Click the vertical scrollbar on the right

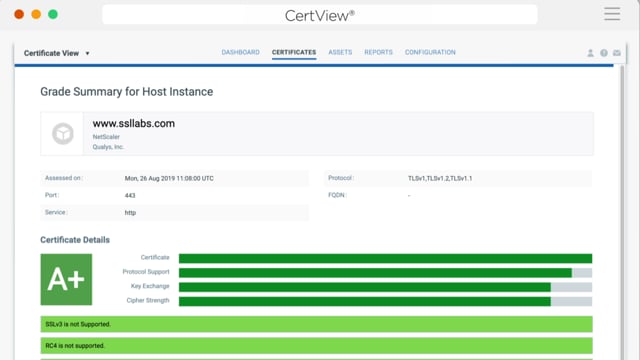(x=622, y=212)
